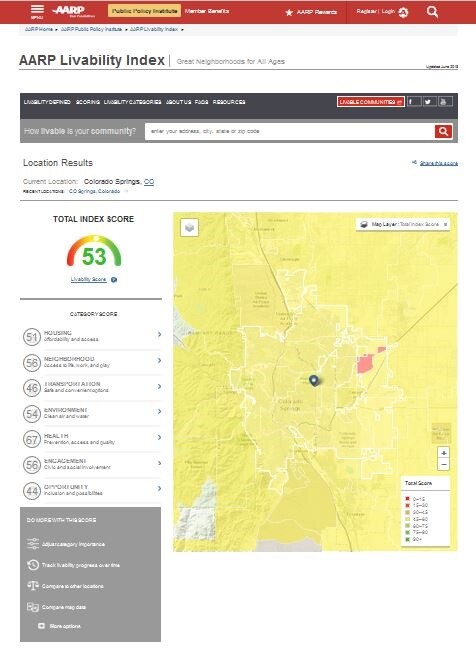Image resolution: width=476 pixels, height=653 pixels.
Task: Click AARP Public Policy Institute breadcrumb
Action: [92, 29]
